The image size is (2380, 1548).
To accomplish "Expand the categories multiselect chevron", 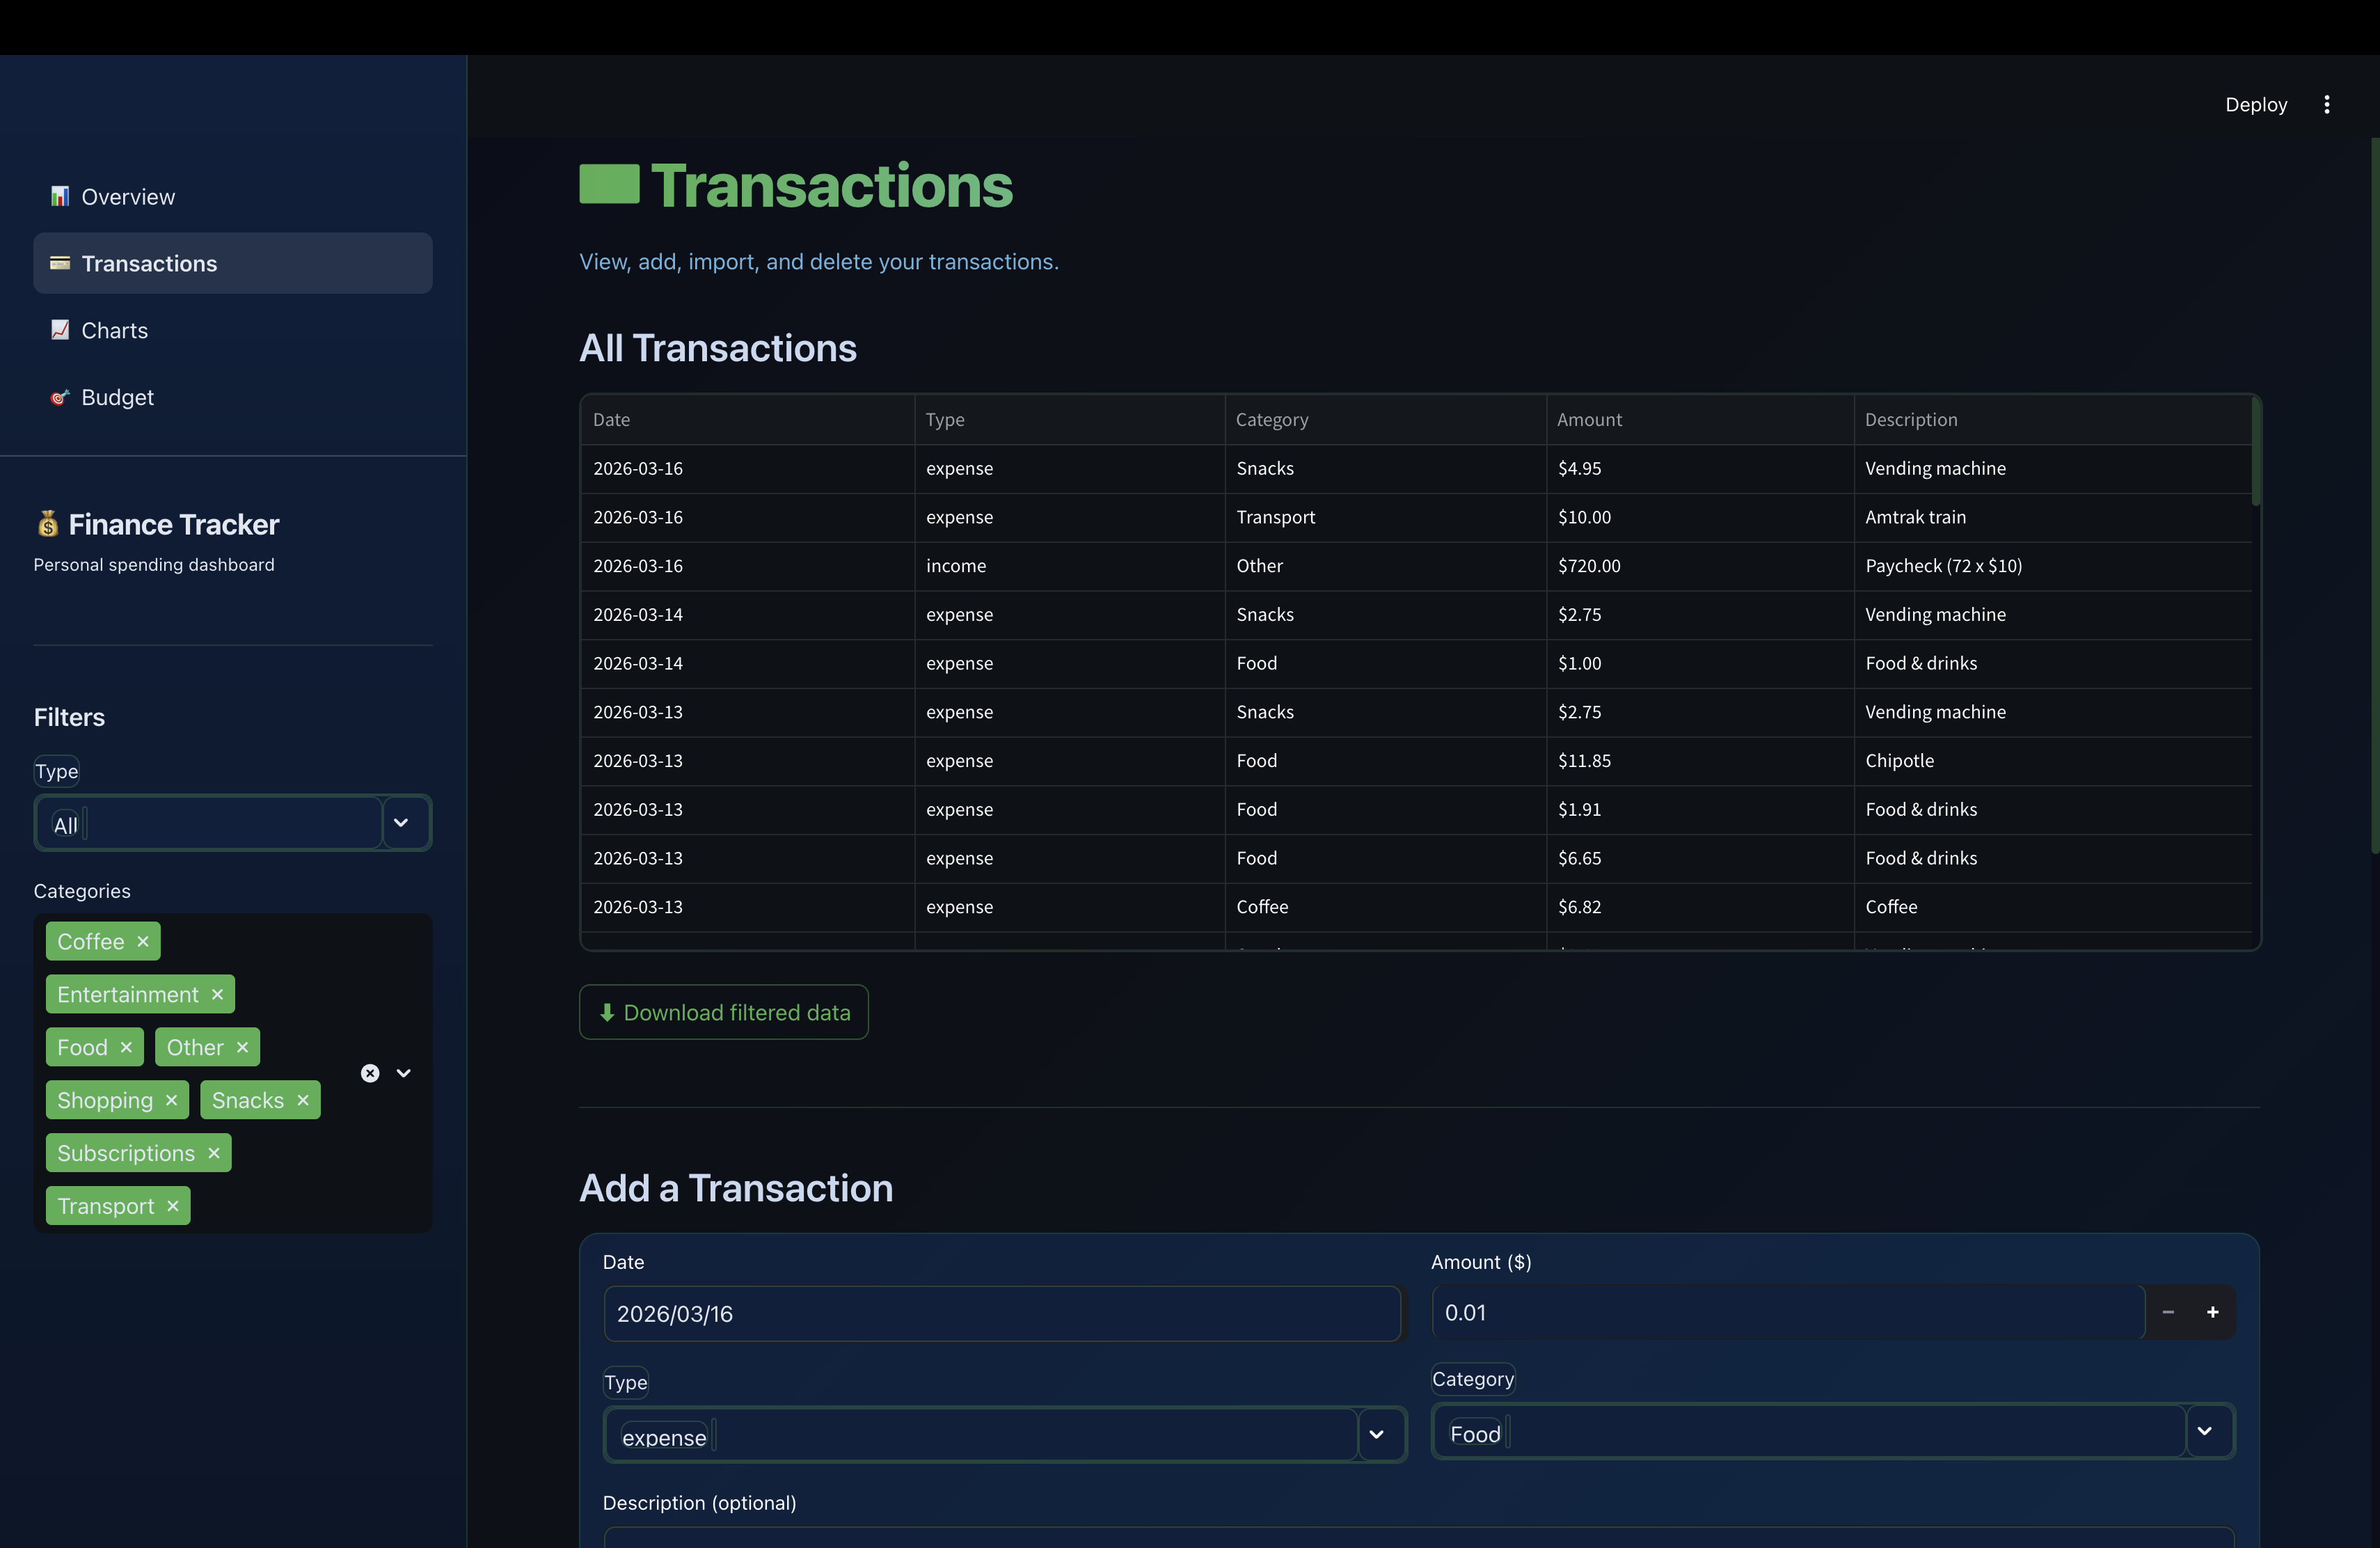I will pyautogui.click(x=404, y=1072).
